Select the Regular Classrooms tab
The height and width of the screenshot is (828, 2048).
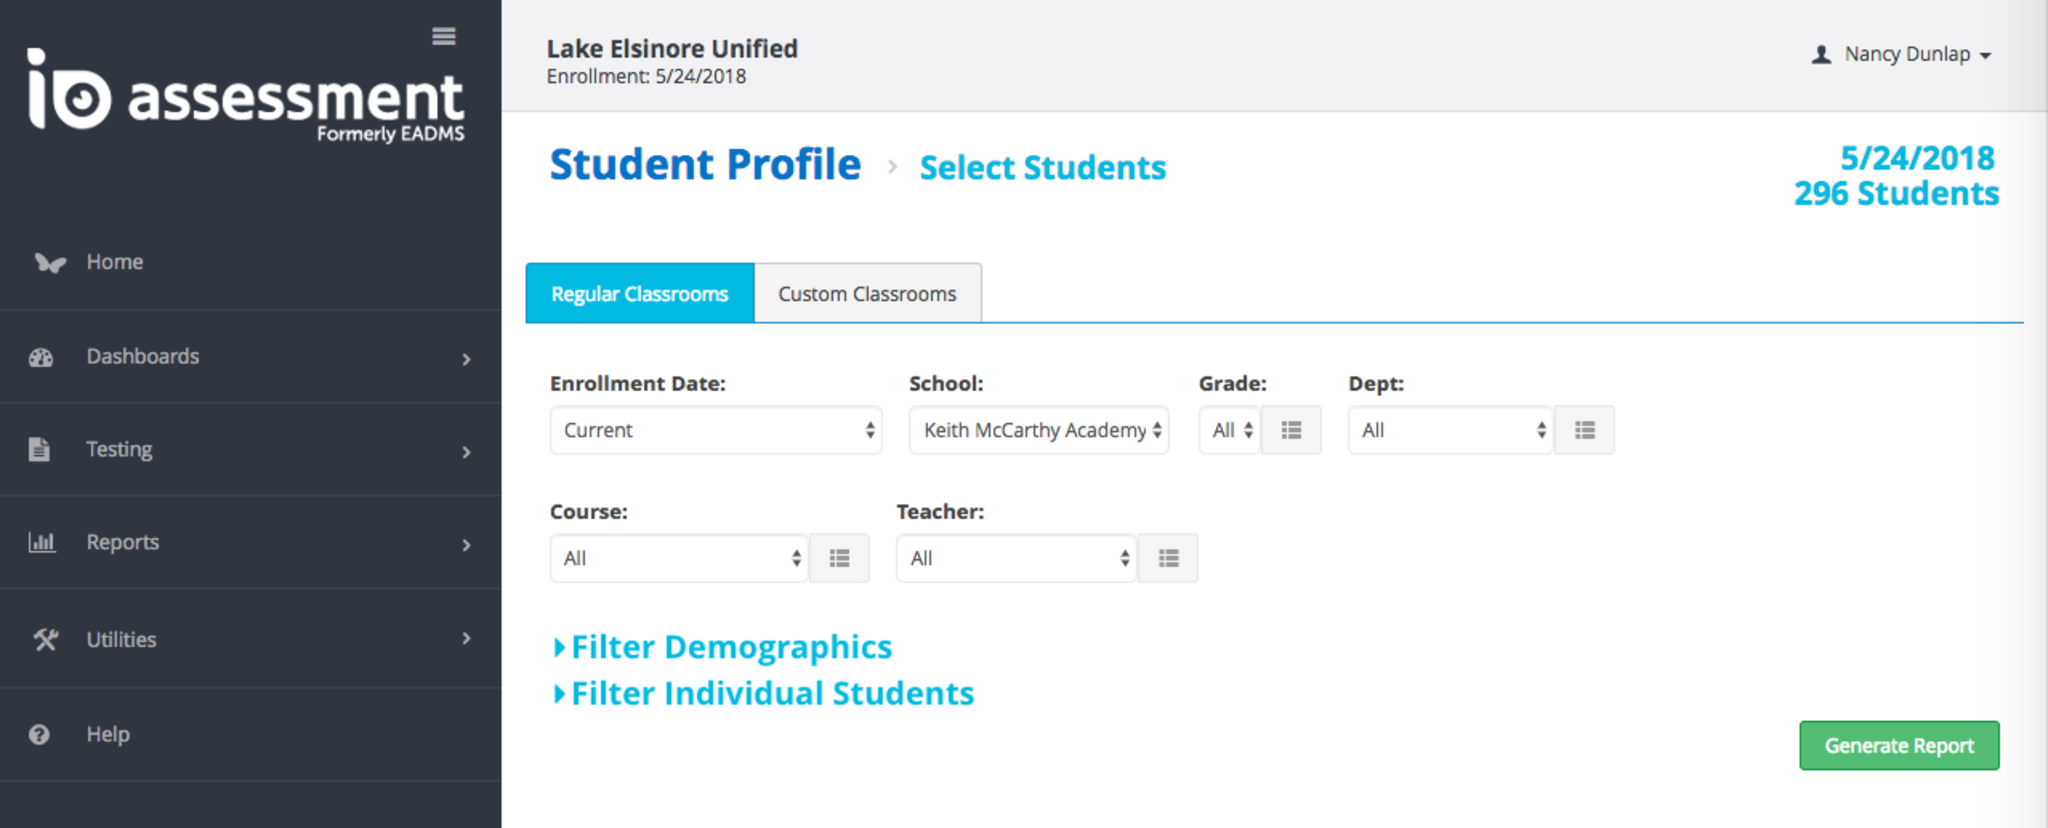(639, 294)
